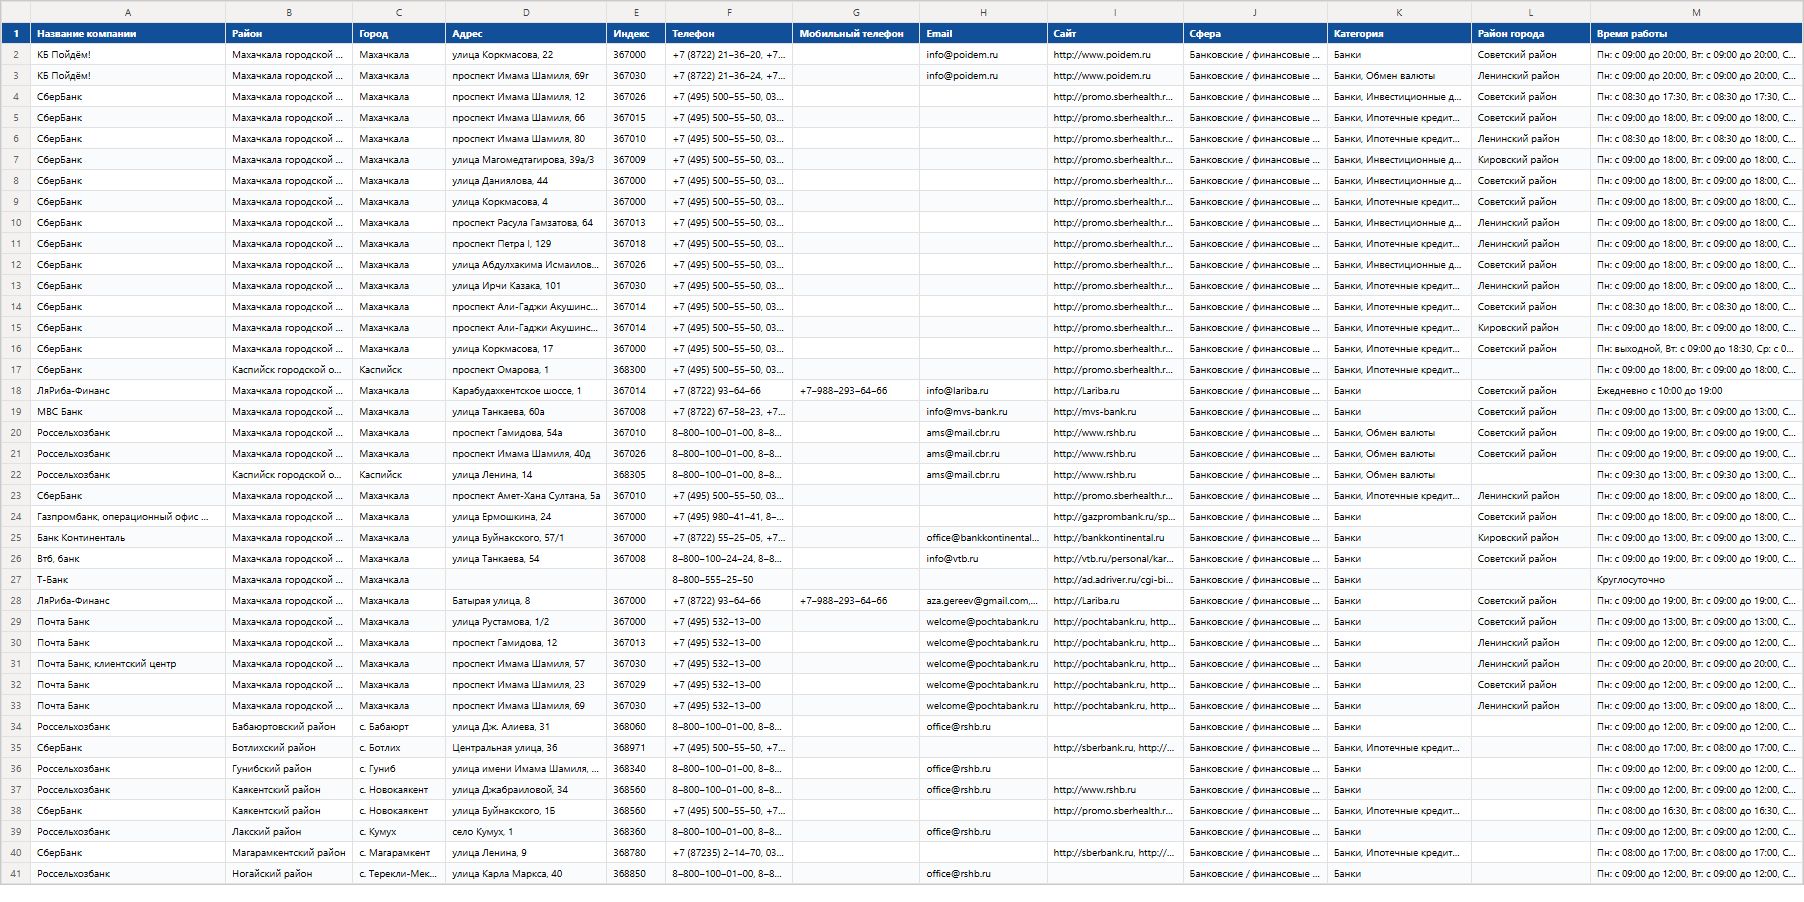Select cell 'улица Даниялова, 44'

(526, 181)
